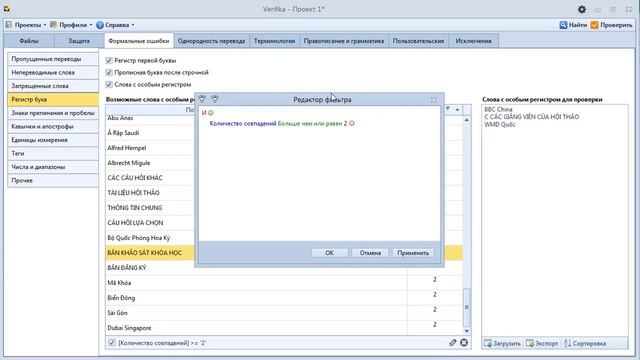The width and height of the screenshot is (640, 360).
Task: Disable the [Количество совпадений] >= '2' filter checkbox
Action: [111, 343]
